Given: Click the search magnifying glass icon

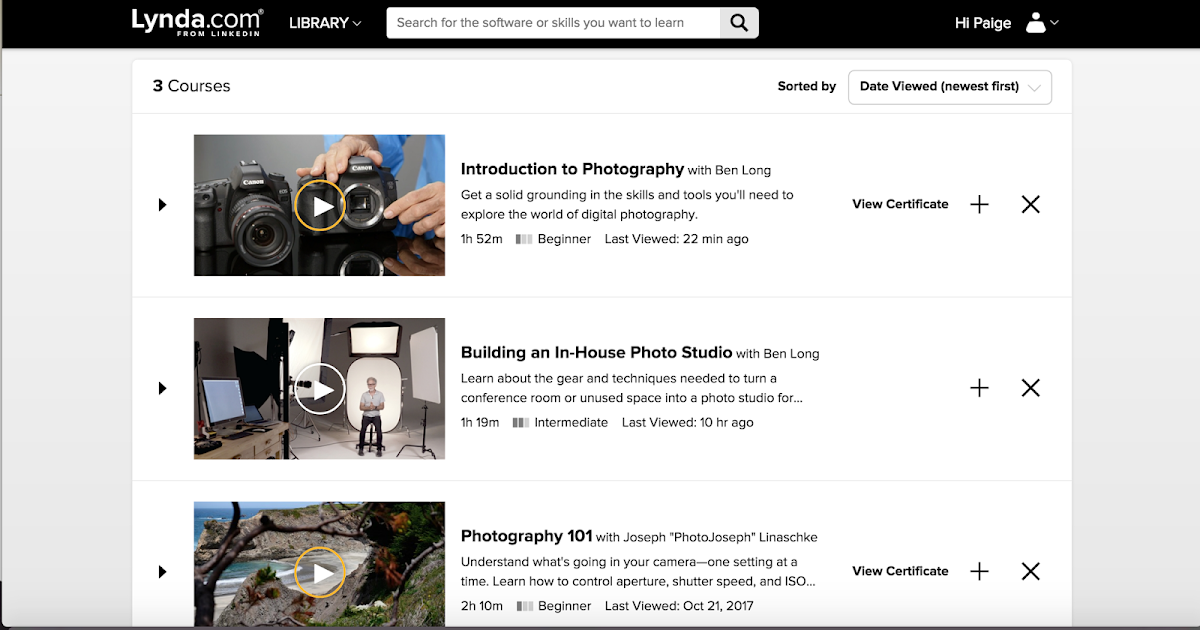Looking at the screenshot, I should (x=739, y=22).
